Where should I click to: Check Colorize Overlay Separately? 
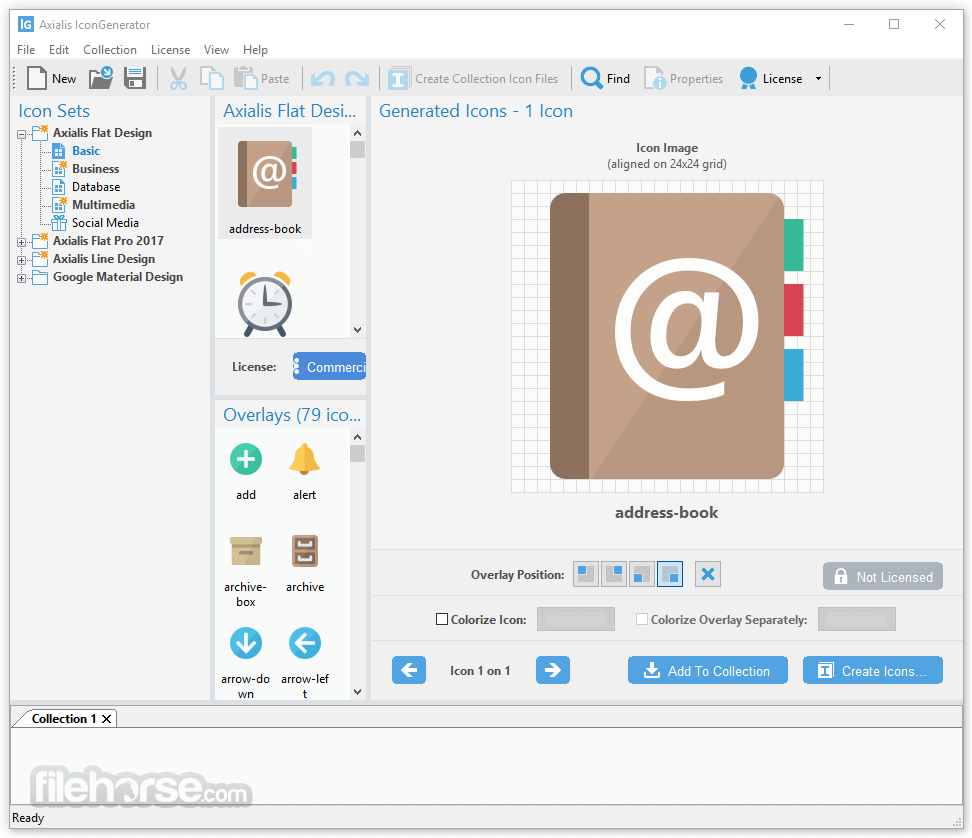(x=641, y=618)
